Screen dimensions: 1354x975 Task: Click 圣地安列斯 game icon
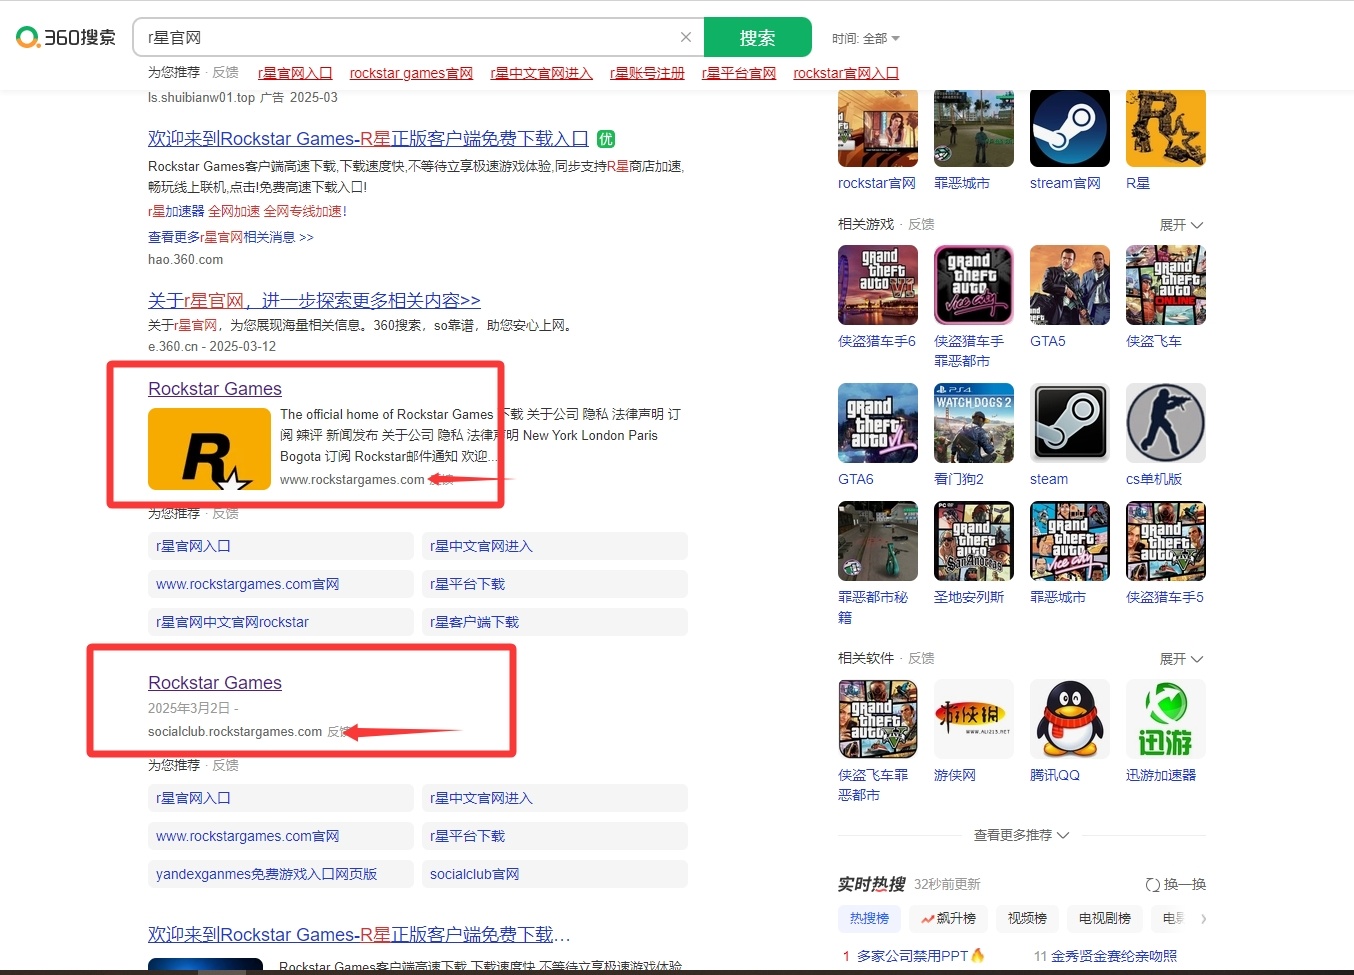click(974, 541)
